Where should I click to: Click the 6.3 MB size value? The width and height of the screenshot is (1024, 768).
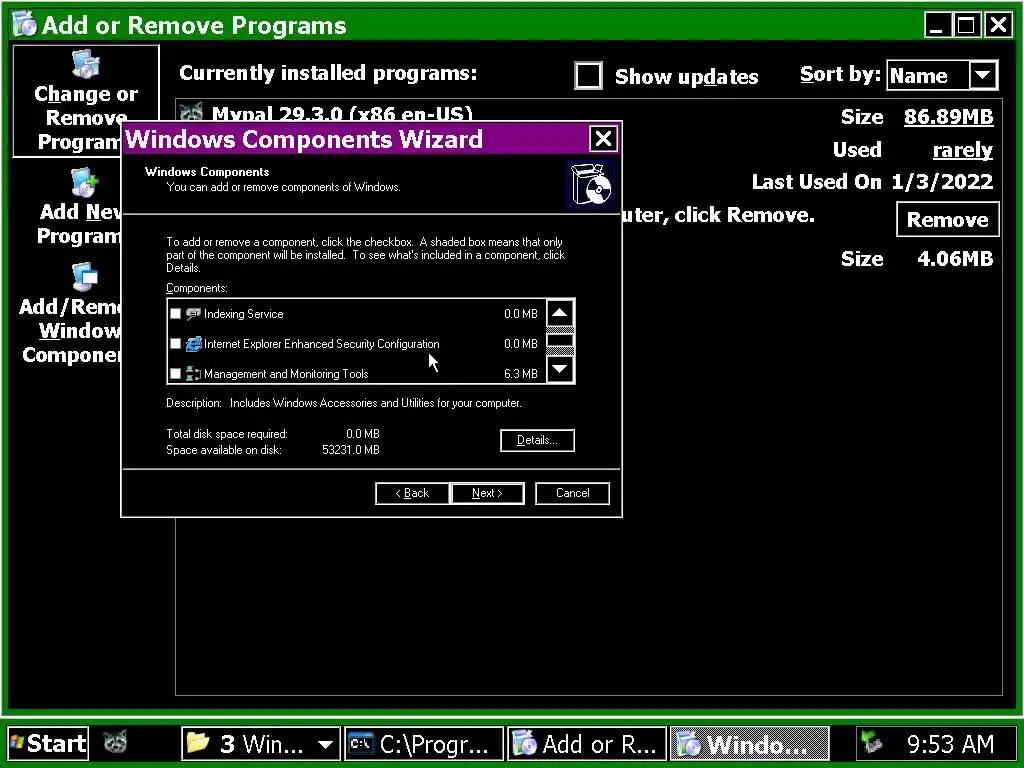(520, 374)
